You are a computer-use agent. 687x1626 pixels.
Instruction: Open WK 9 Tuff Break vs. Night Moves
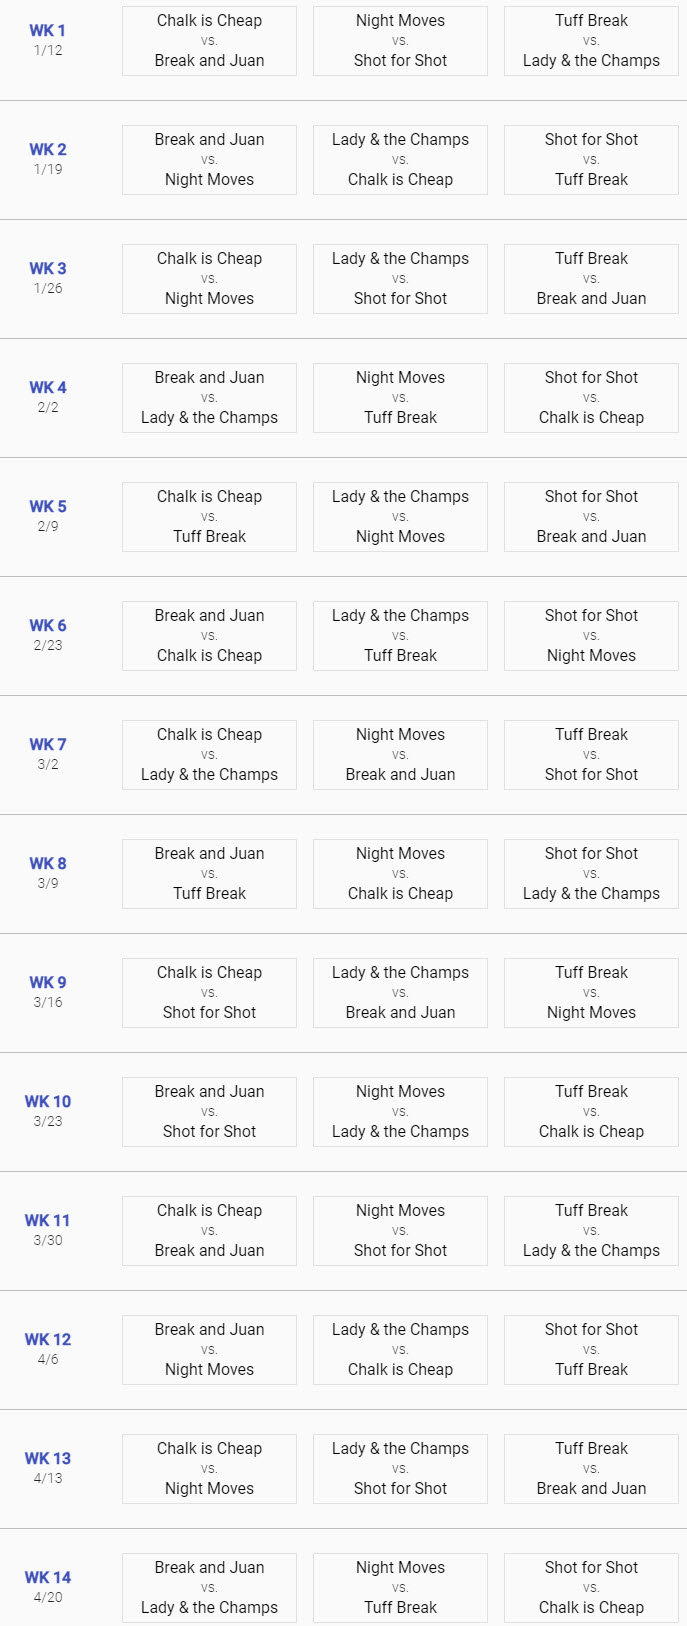coord(591,993)
